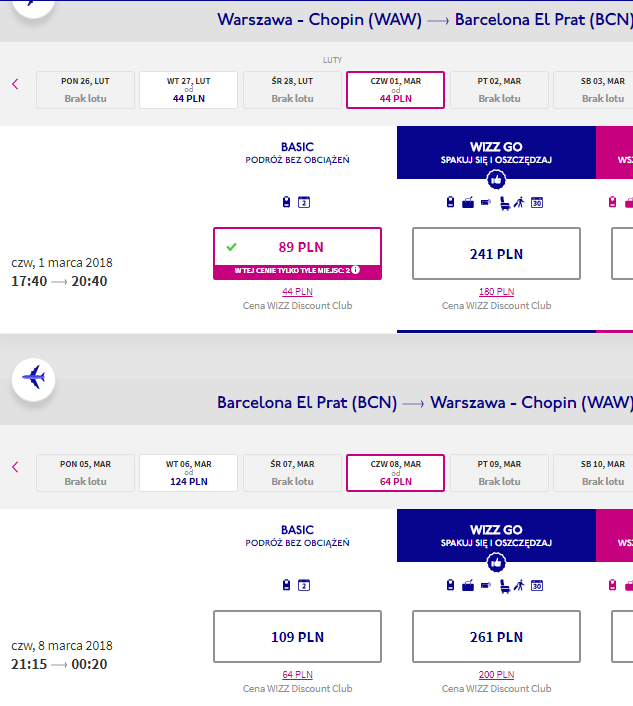The width and height of the screenshot is (633, 706).
Task: Click the checked luggage icon under return WIZZ GO
Action: 468,586
